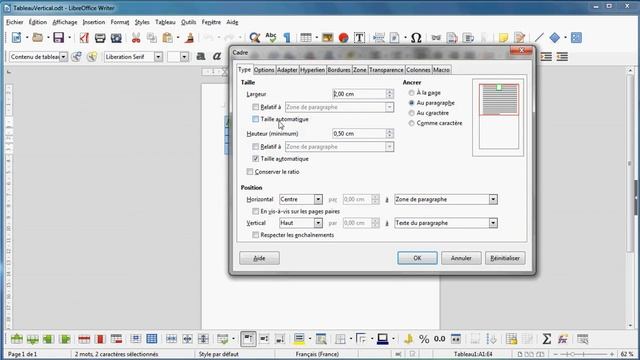640x360 pixels.
Task: Click the Cut scissors icon
Action: (136, 38)
